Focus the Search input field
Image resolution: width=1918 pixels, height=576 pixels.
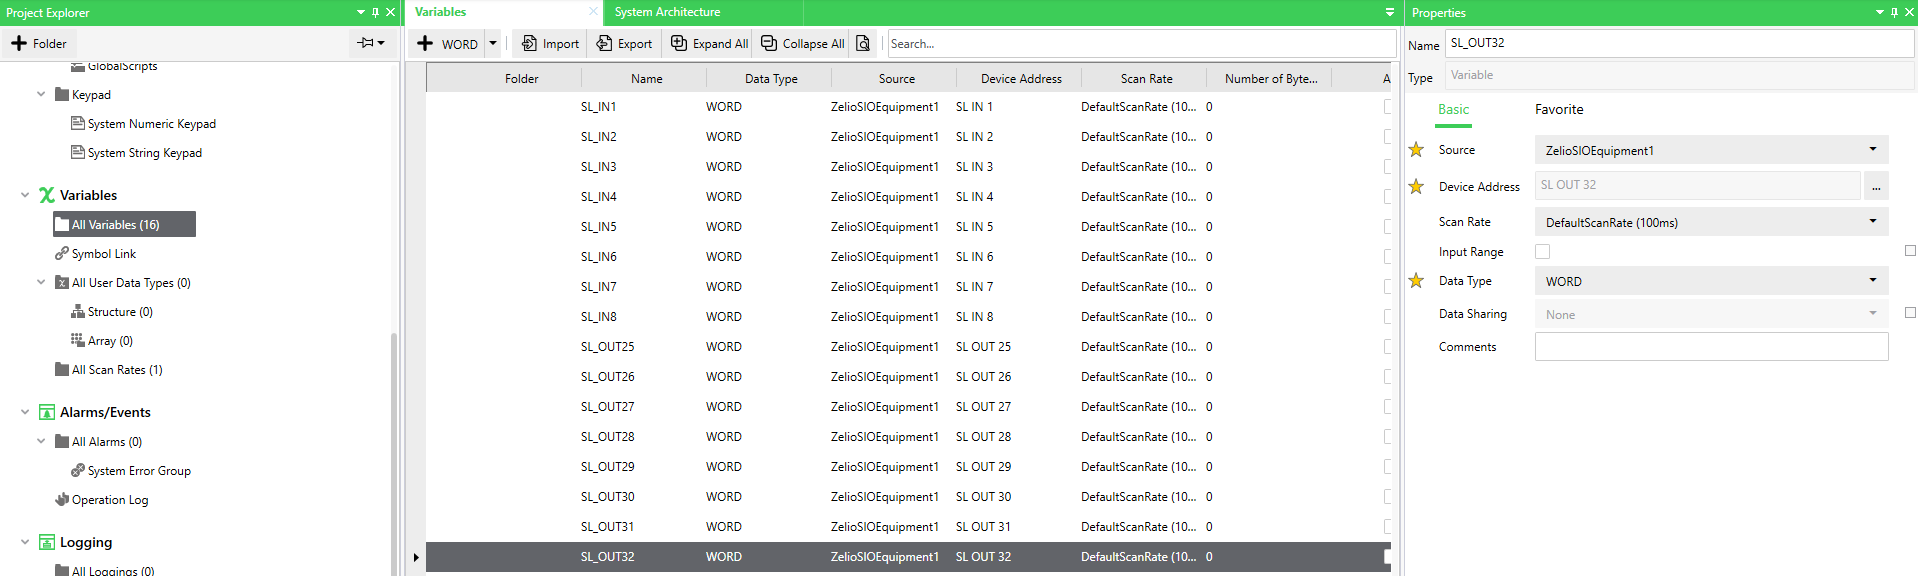point(1141,44)
